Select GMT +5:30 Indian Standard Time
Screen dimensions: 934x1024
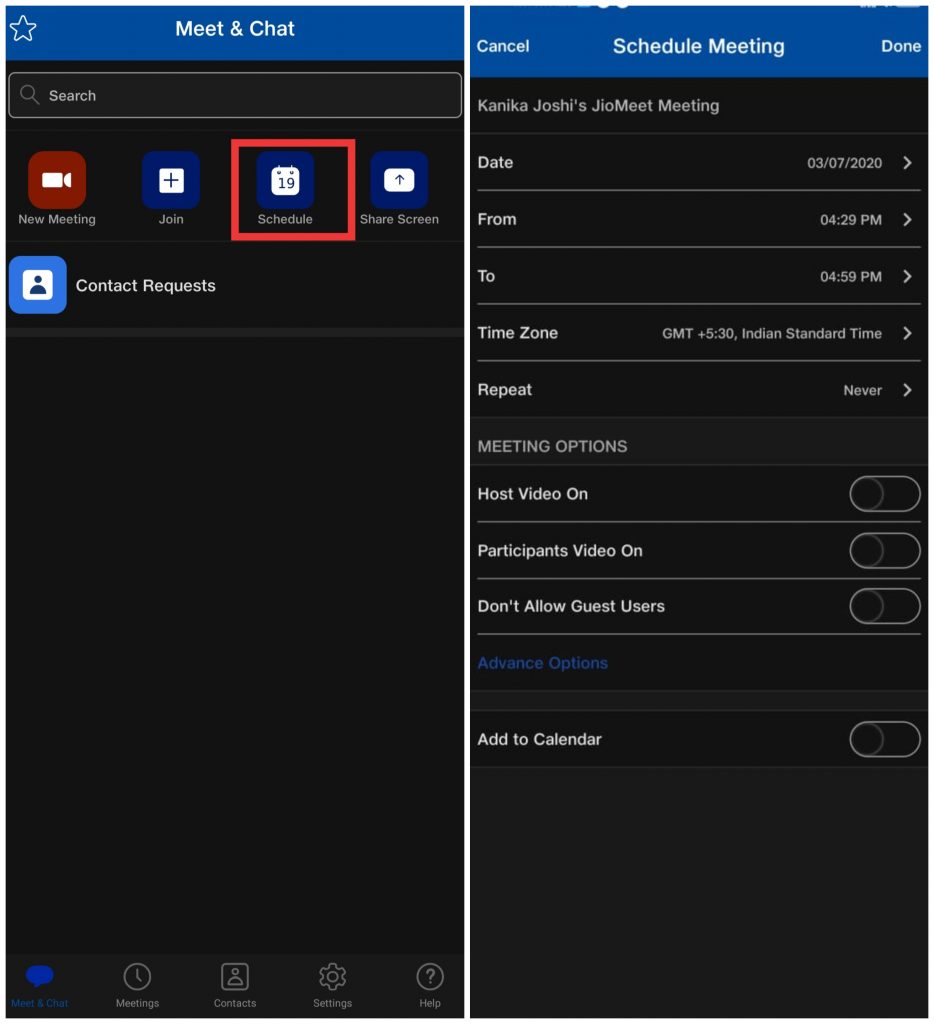772,334
